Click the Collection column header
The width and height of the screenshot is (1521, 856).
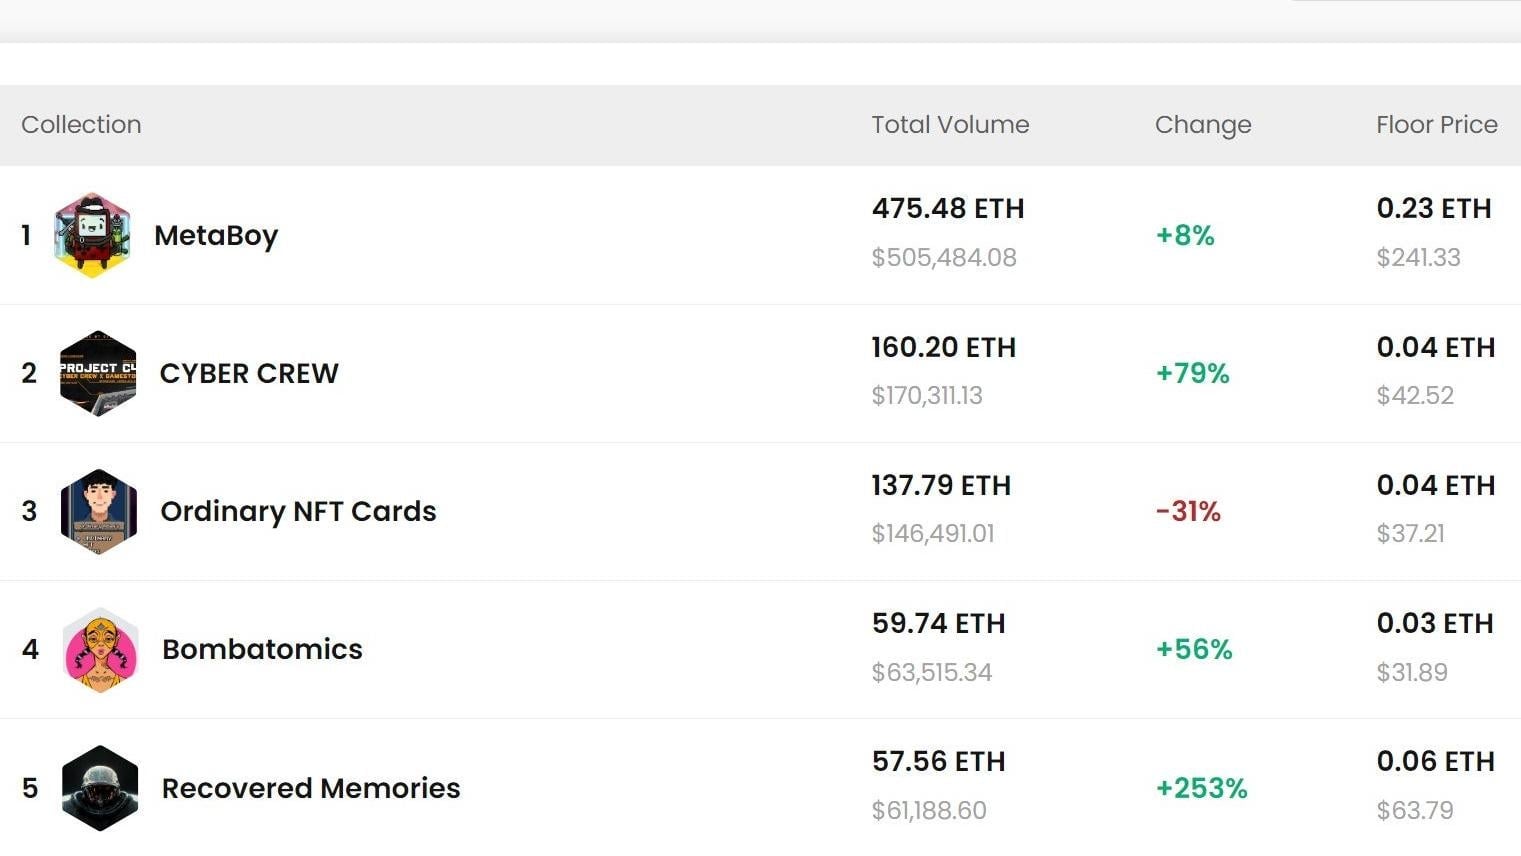coord(81,124)
